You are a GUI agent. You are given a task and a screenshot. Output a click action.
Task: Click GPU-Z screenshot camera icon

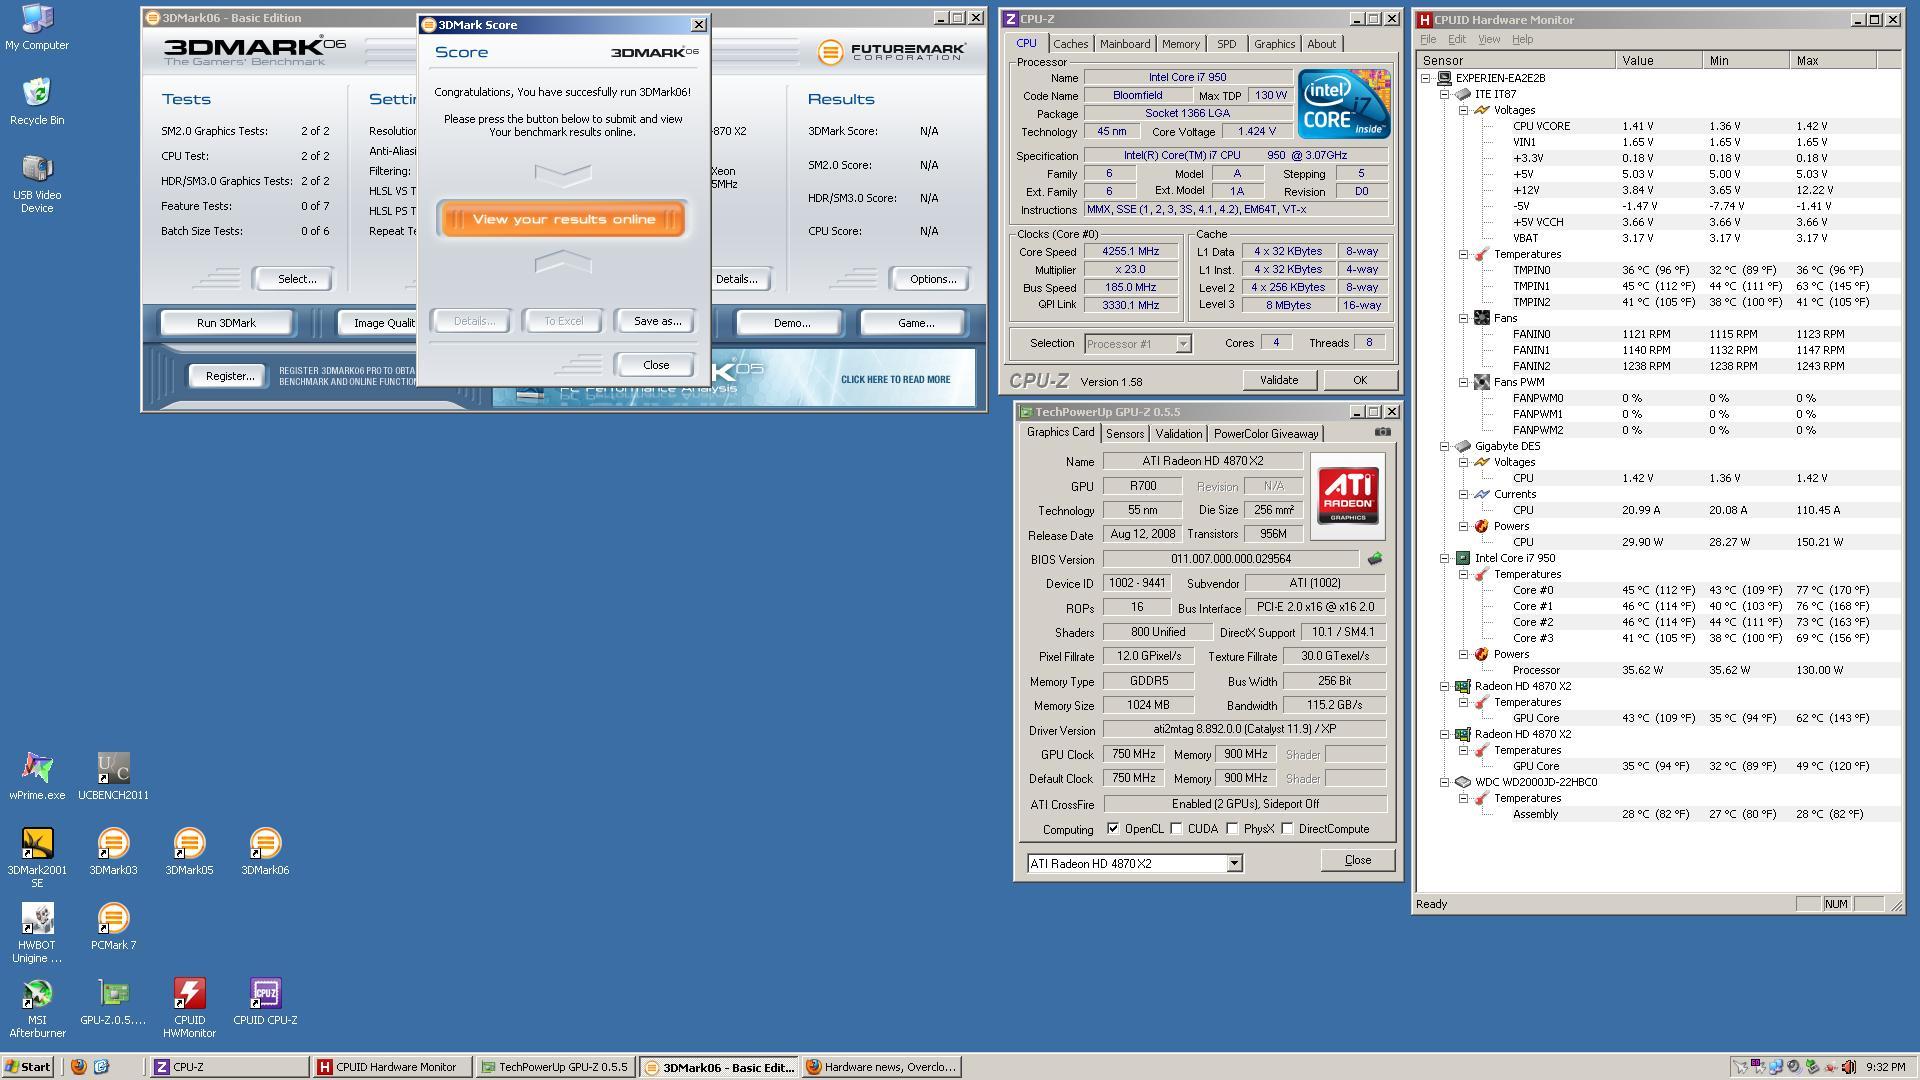coord(1382,432)
